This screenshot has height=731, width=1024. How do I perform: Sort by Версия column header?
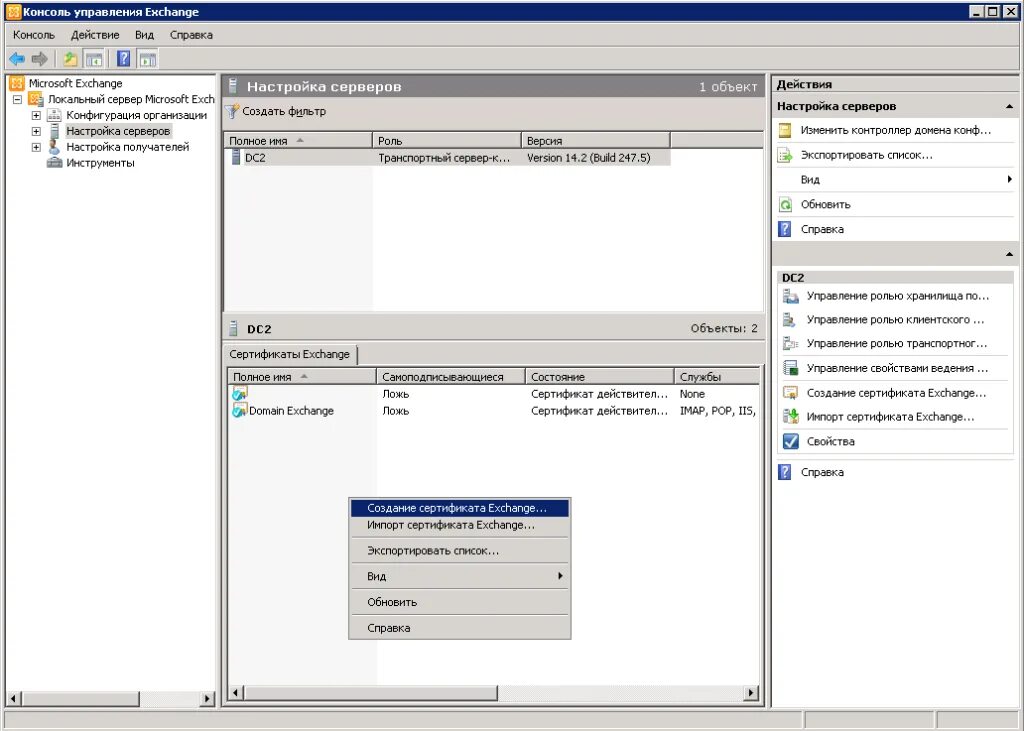[596, 140]
